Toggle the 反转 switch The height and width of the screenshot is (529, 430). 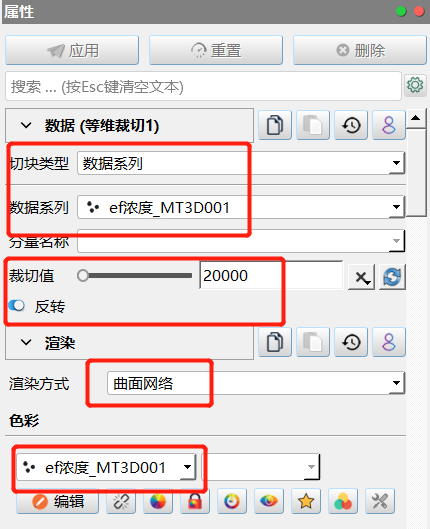17,305
